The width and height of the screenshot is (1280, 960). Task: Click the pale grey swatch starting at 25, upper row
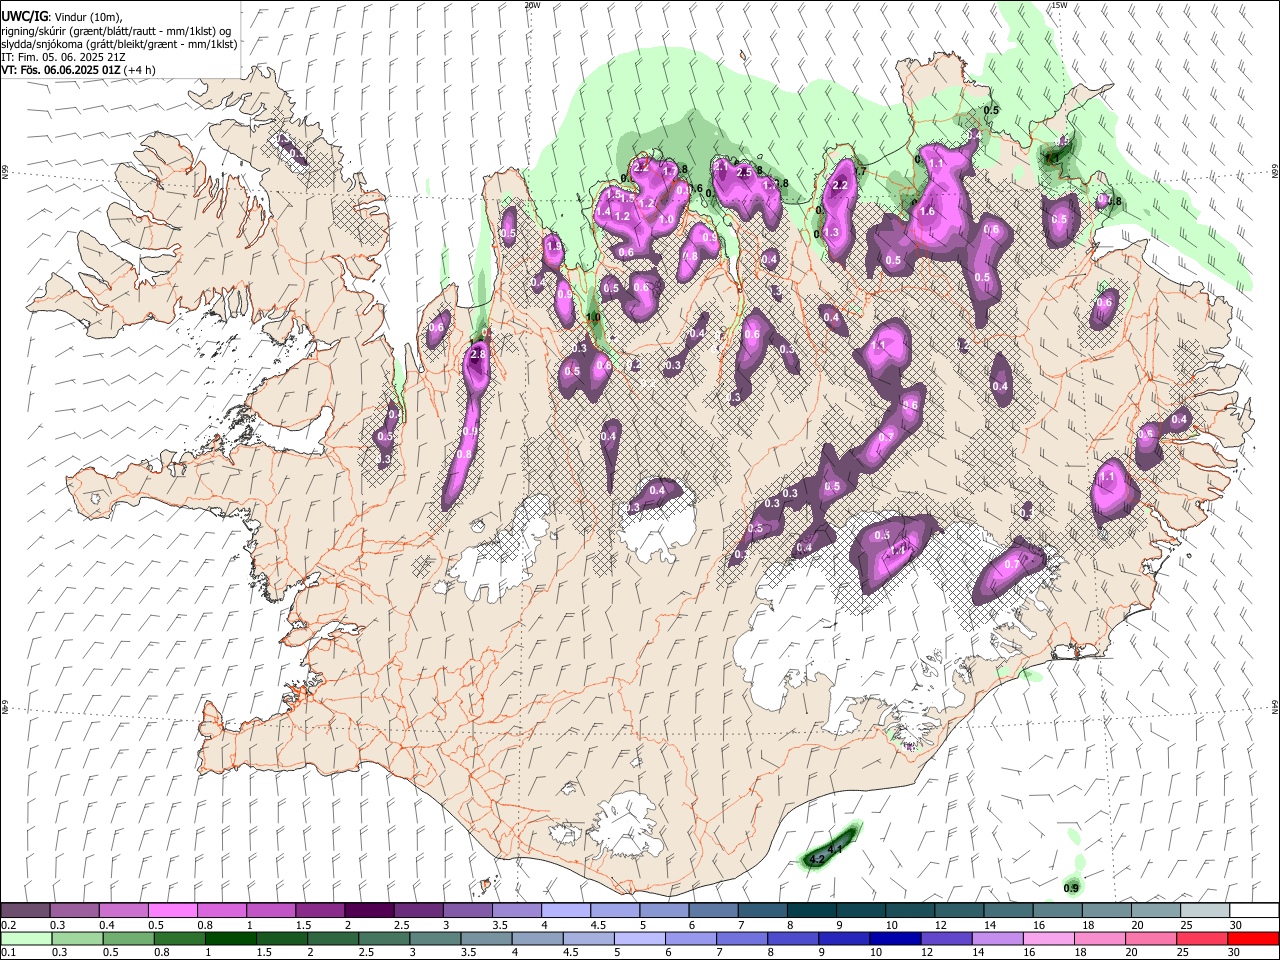coord(1204,911)
